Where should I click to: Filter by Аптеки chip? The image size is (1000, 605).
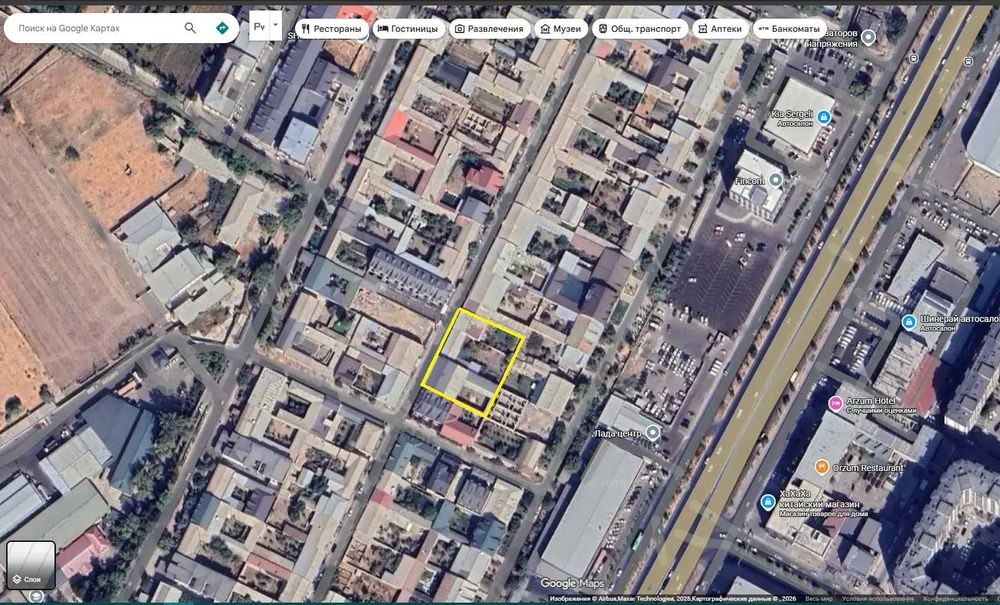point(720,29)
